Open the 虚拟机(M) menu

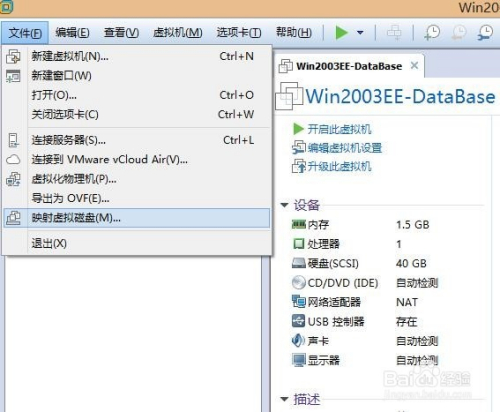point(178,33)
